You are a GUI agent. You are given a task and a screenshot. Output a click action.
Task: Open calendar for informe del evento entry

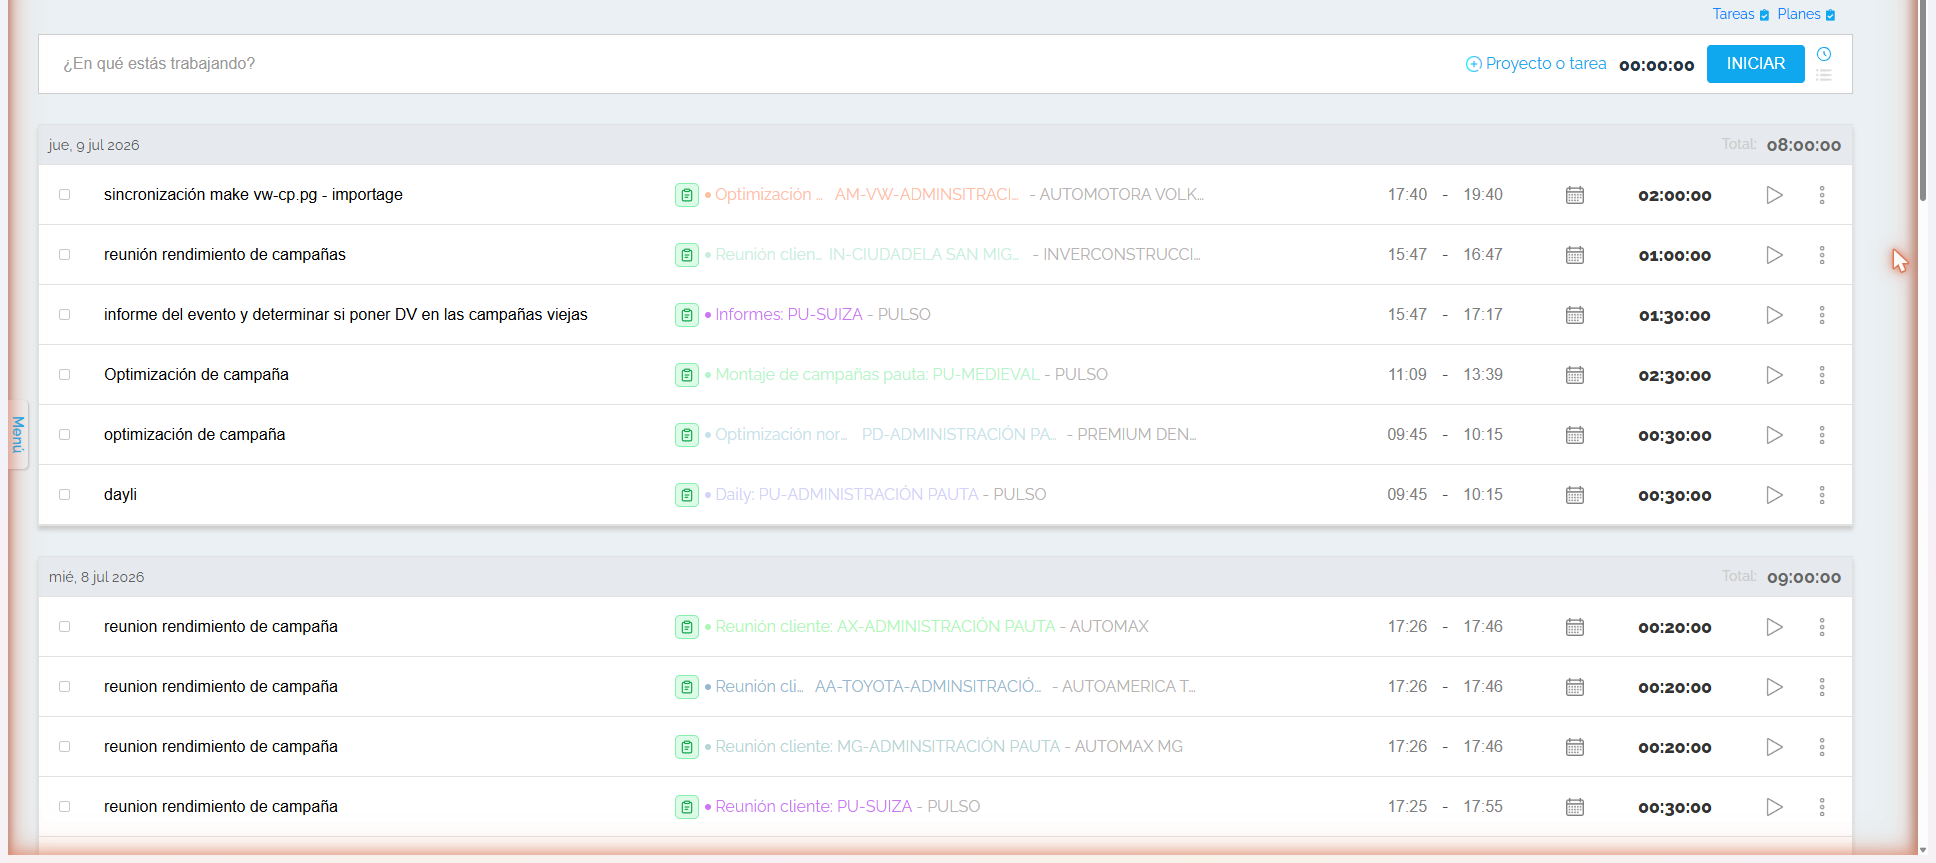tap(1575, 315)
